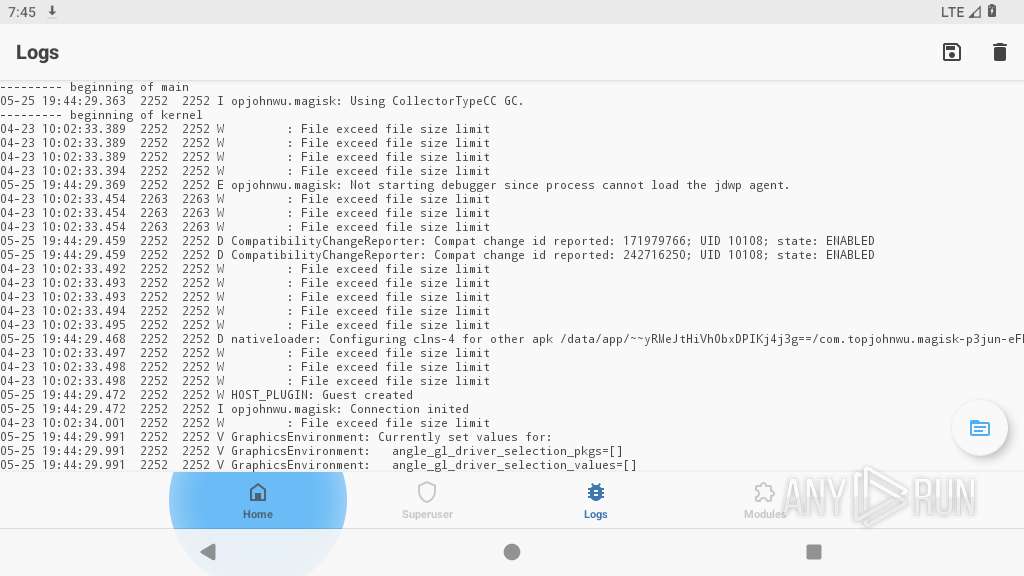
Task: Tap the 7:45 clock in the status bar
Action: click(22, 12)
